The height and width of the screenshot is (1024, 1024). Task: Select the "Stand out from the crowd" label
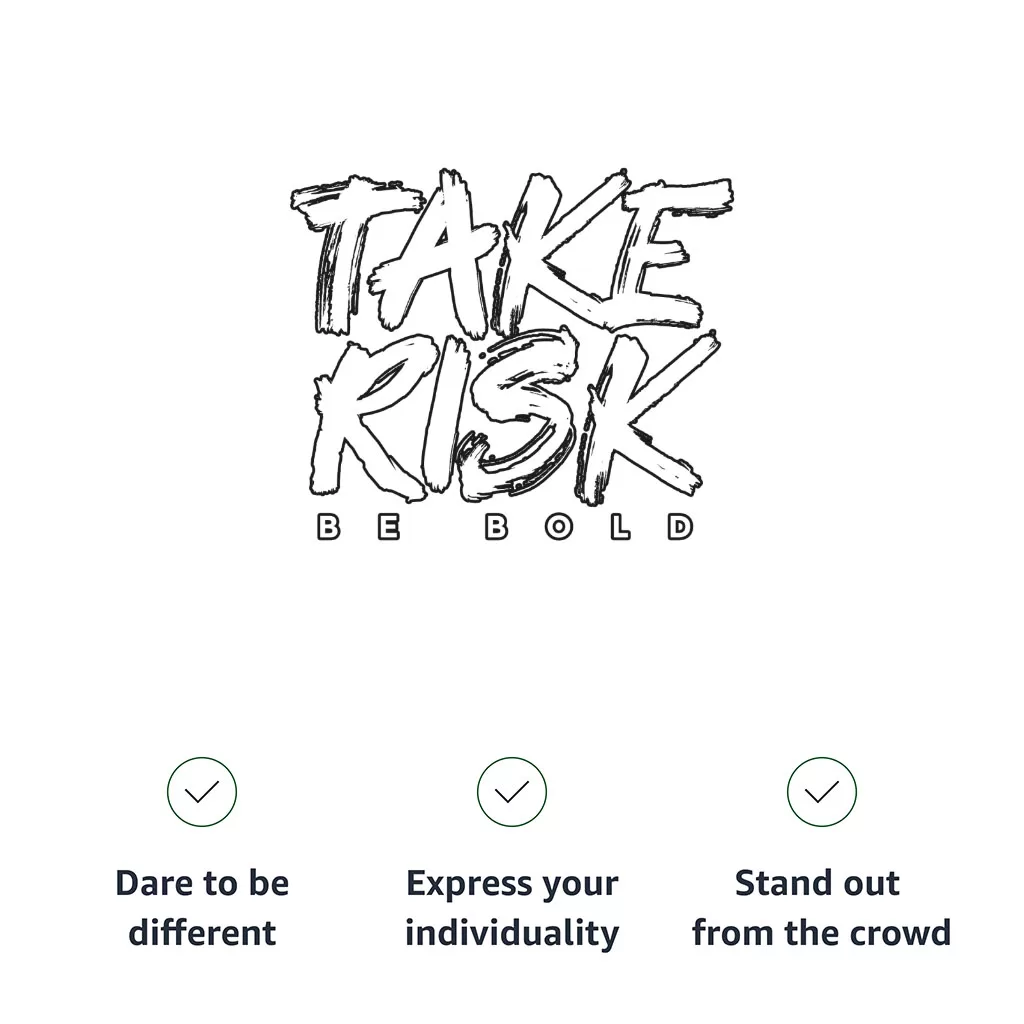pyautogui.click(x=821, y=908)
